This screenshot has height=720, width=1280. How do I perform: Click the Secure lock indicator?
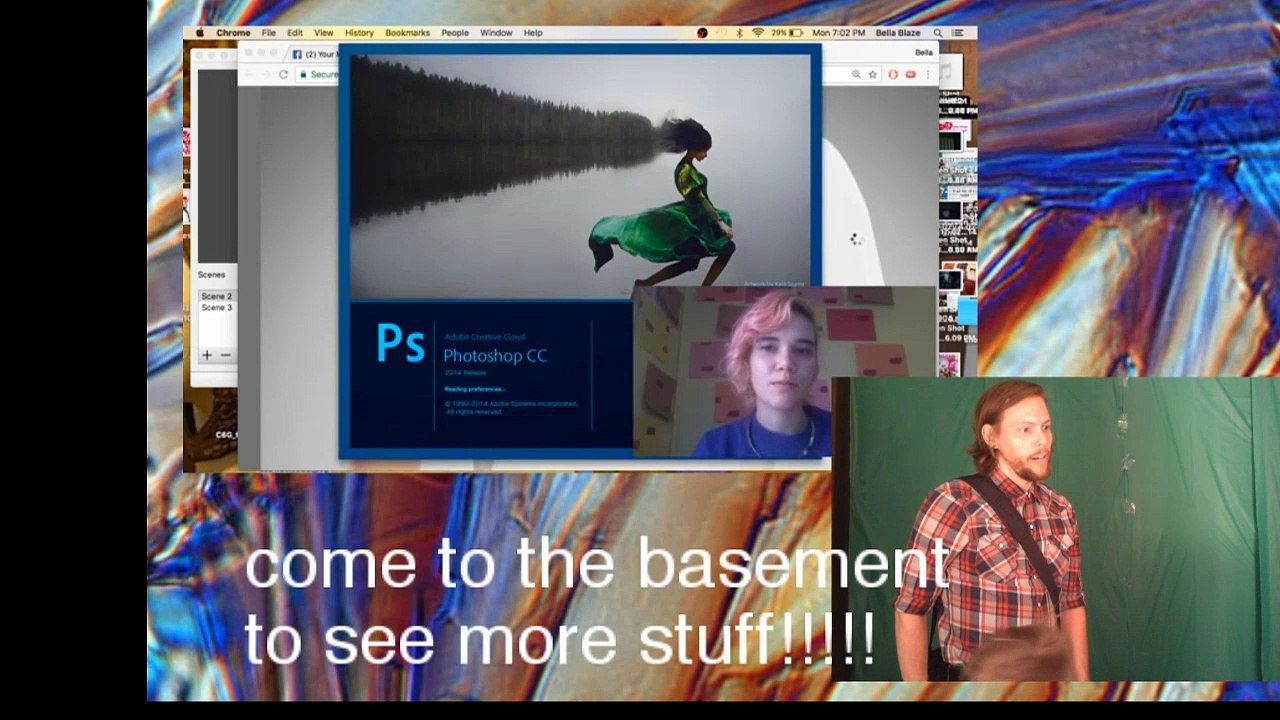pyautogui.click(x=321, y=74)
